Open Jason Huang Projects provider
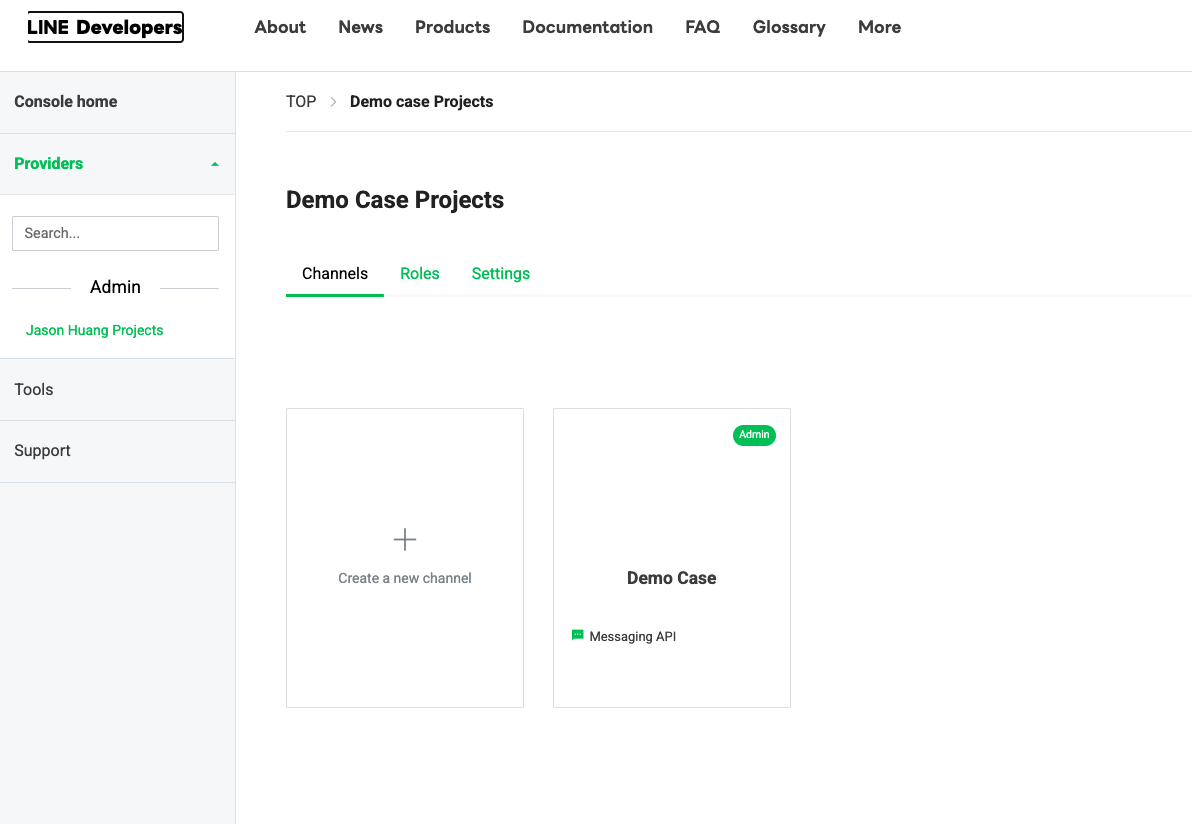This screenshot has height=824, width=1192. 94,330
